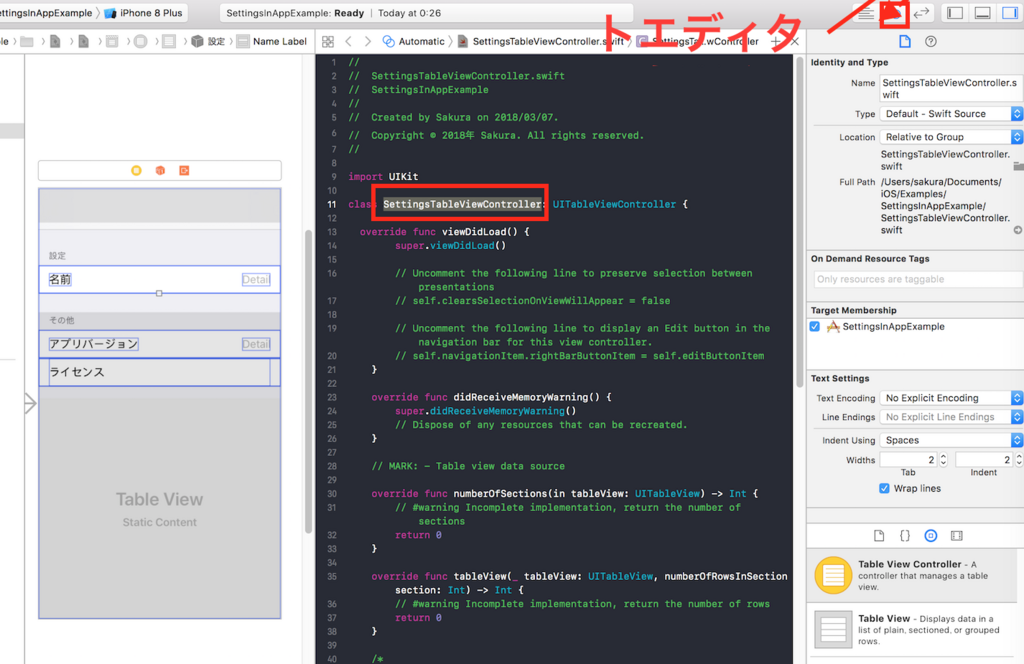The height and width of the screenshot is (664, 1024).
Task: Toggle the debug area panel
Action: (x=982, y=13)
